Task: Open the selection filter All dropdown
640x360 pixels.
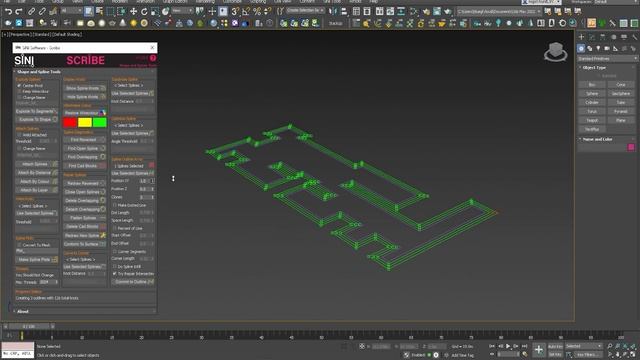Action: coord(72,10)
